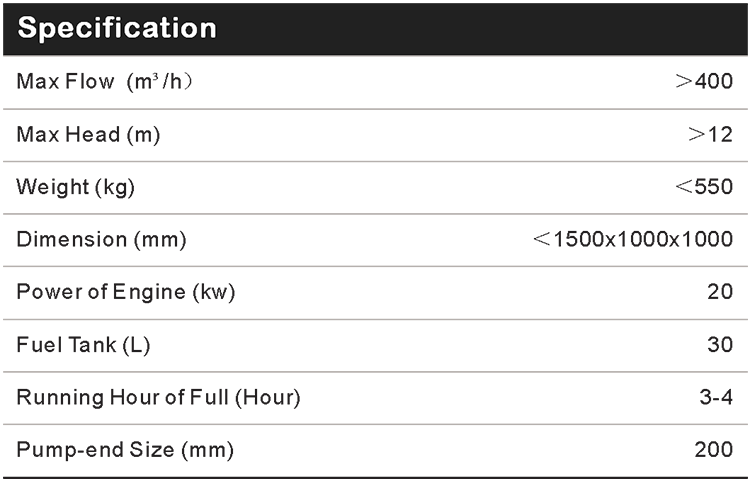Click the Power of Engine value

click(720, 292)
